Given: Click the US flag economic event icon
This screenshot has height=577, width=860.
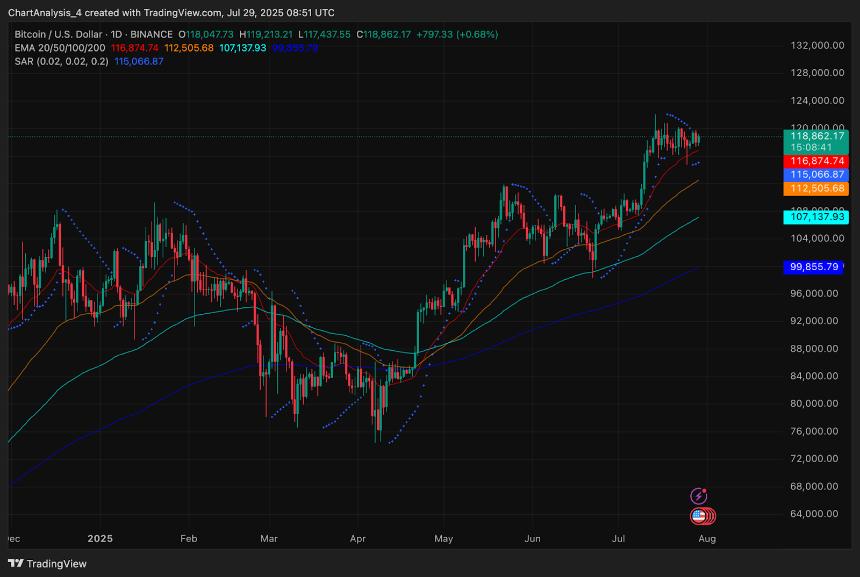Looking at the screenshot, I should (x=699, y=516).
